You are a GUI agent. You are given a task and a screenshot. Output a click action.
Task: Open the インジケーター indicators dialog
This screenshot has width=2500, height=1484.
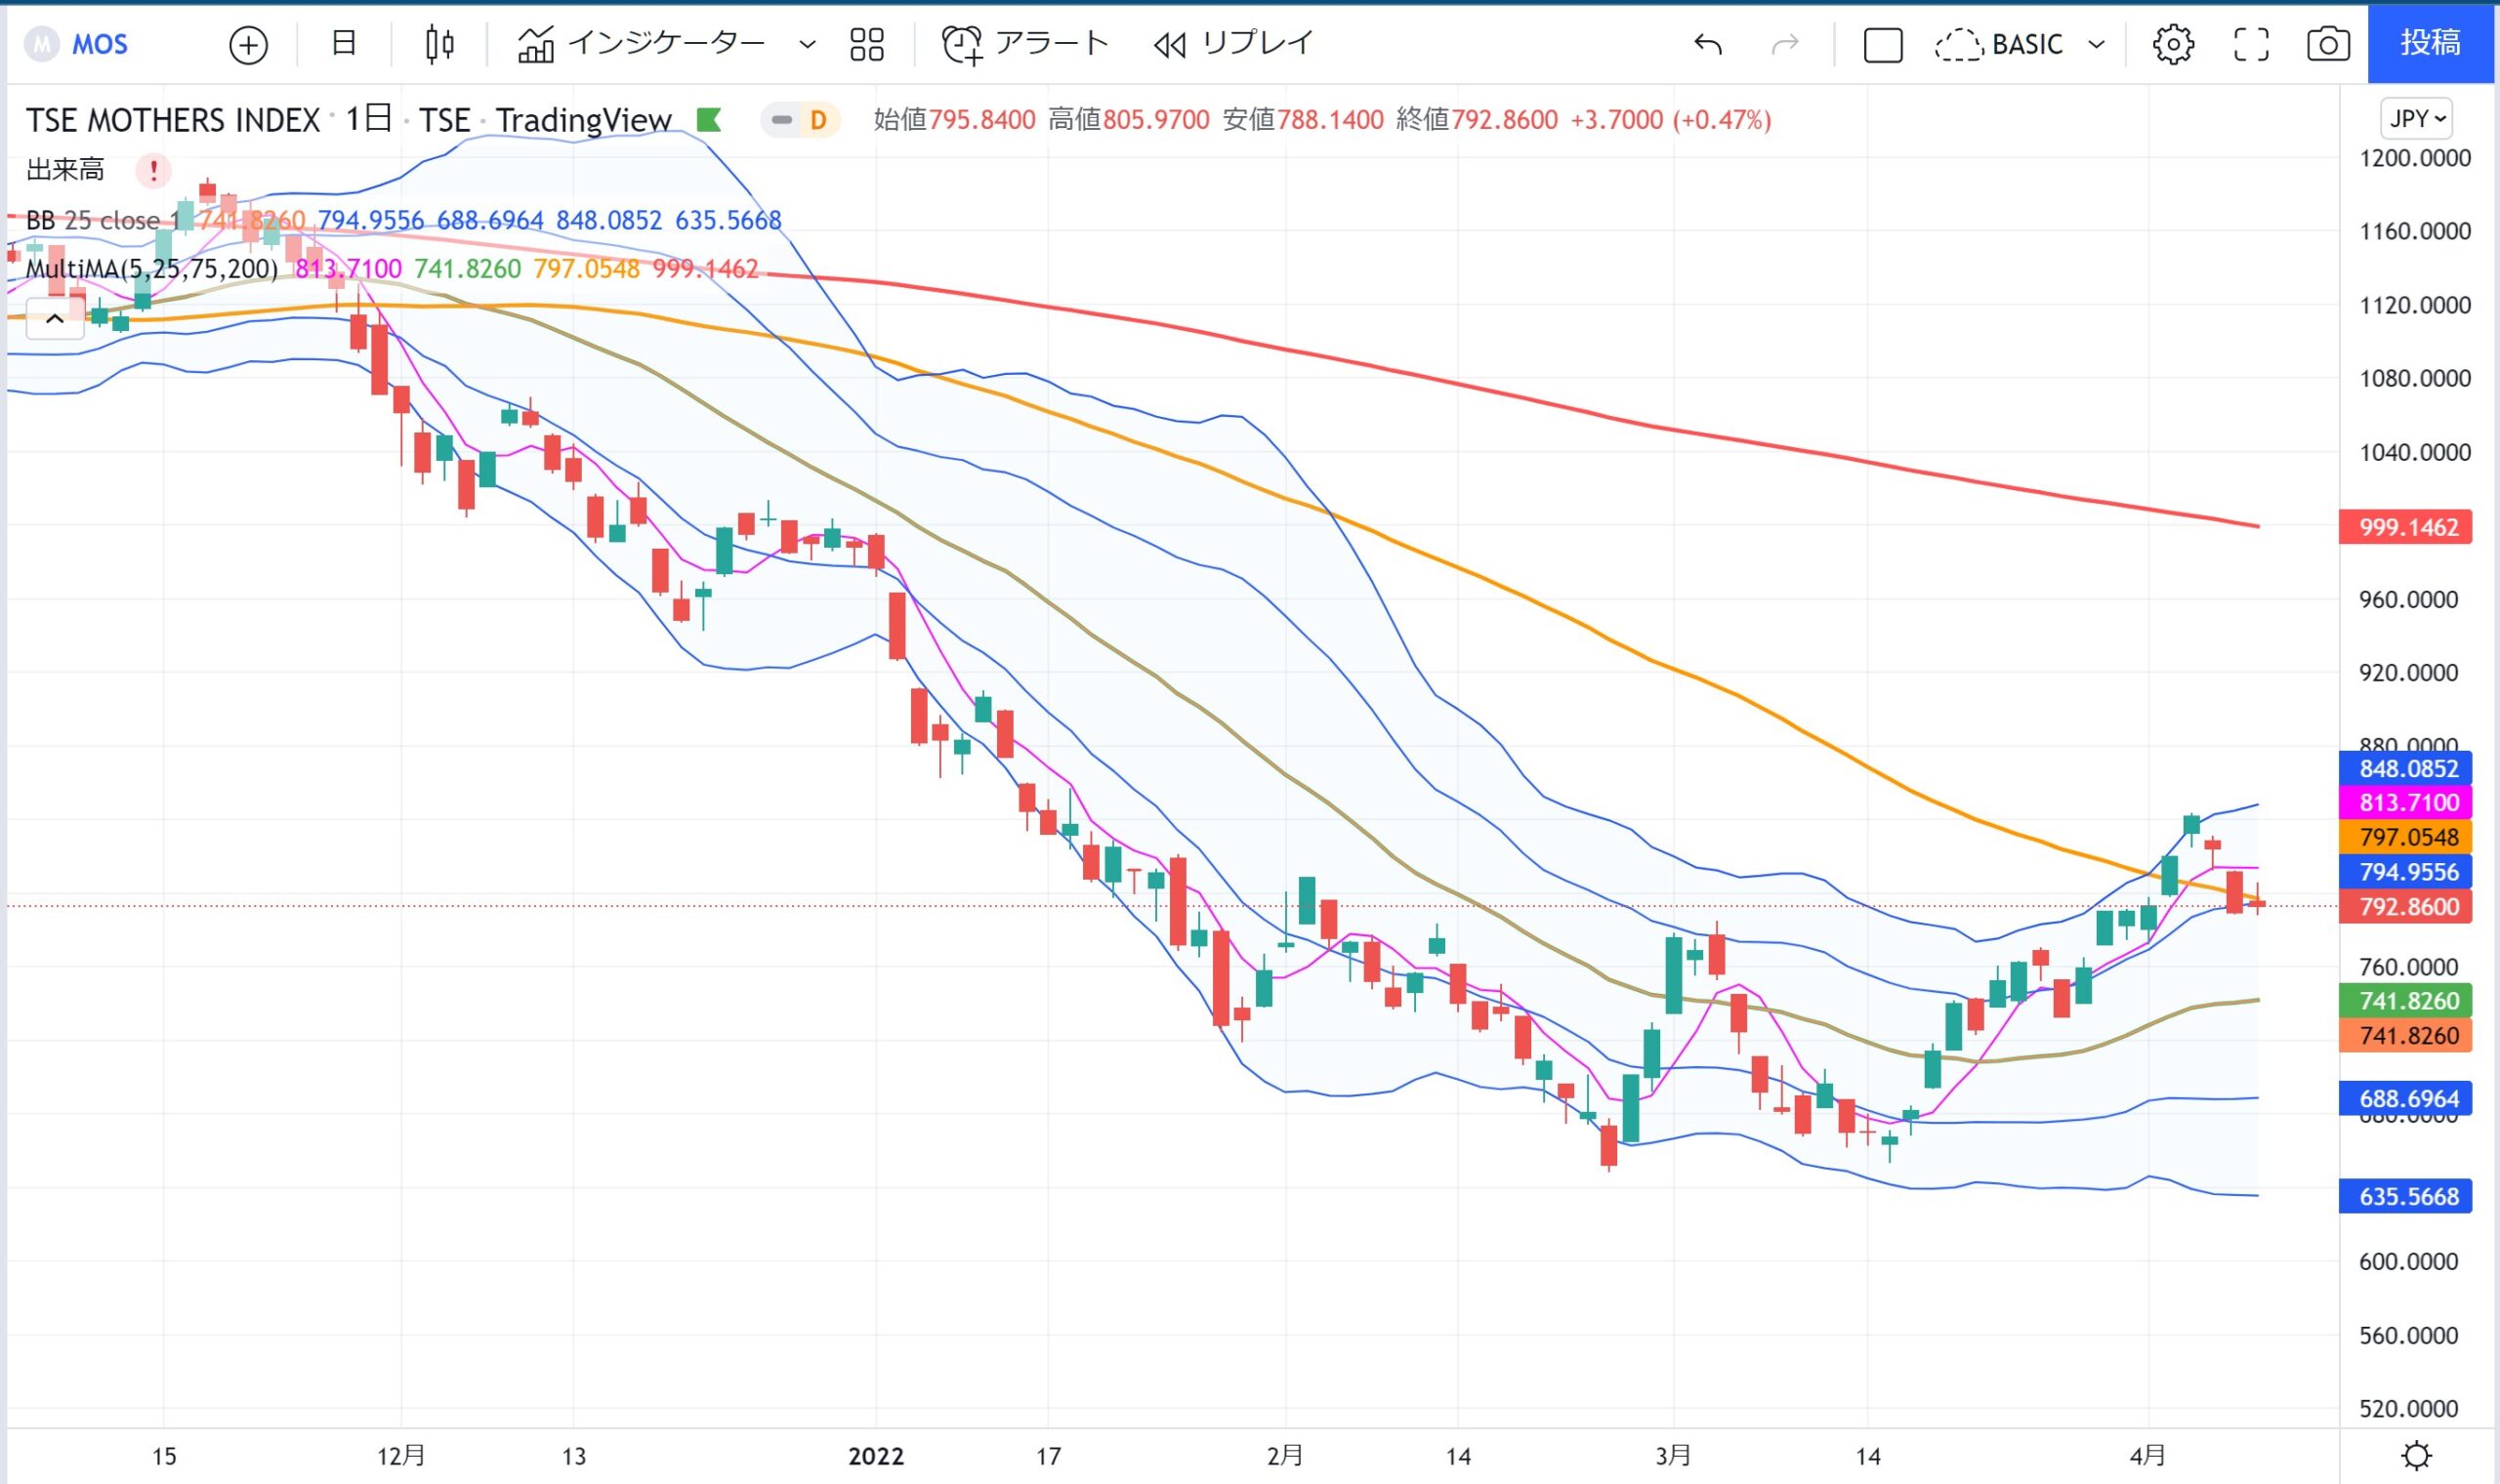[x=641, y=43]
